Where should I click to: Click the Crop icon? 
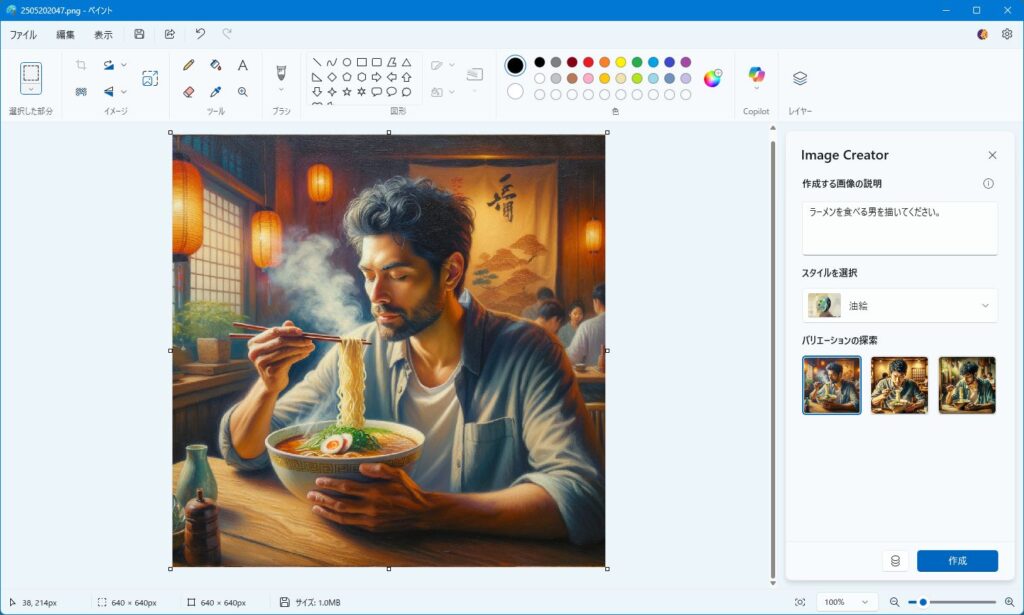point(81,65)
